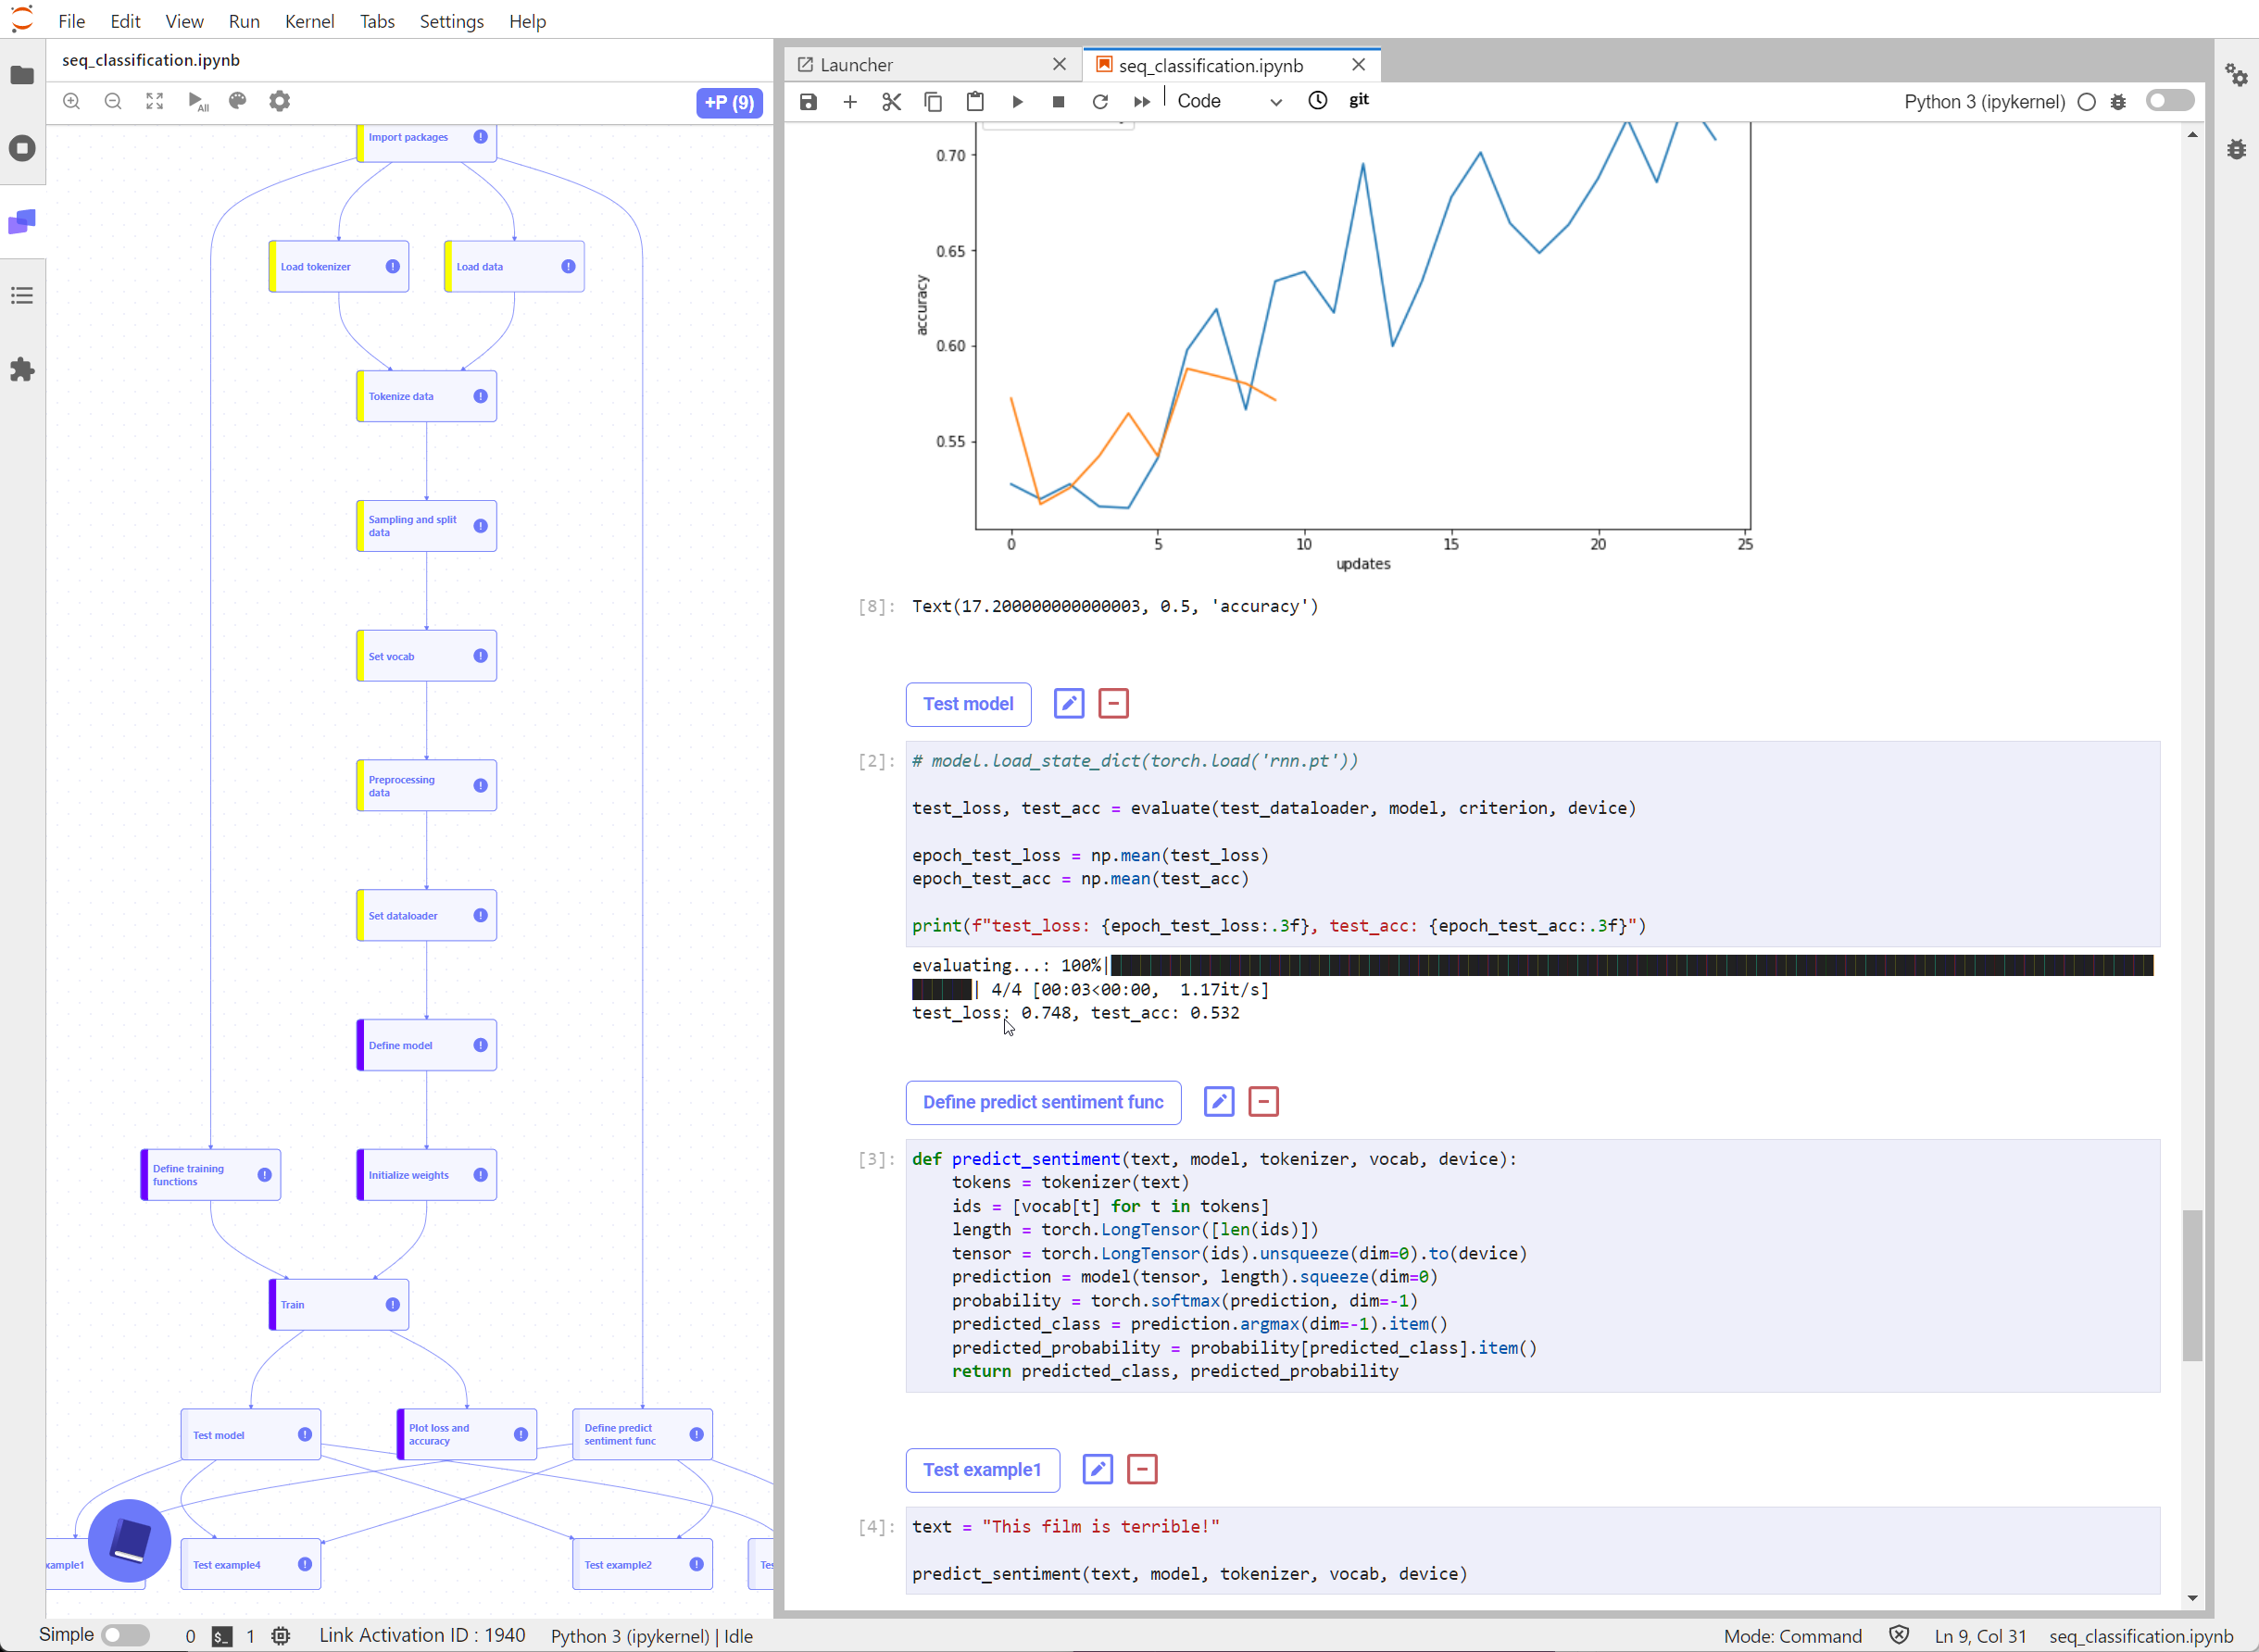Click the +P (9) button
Image resolution: width=2259 pixels, height=1652 pixels.
pyautogui.click(x=729, y=102)
